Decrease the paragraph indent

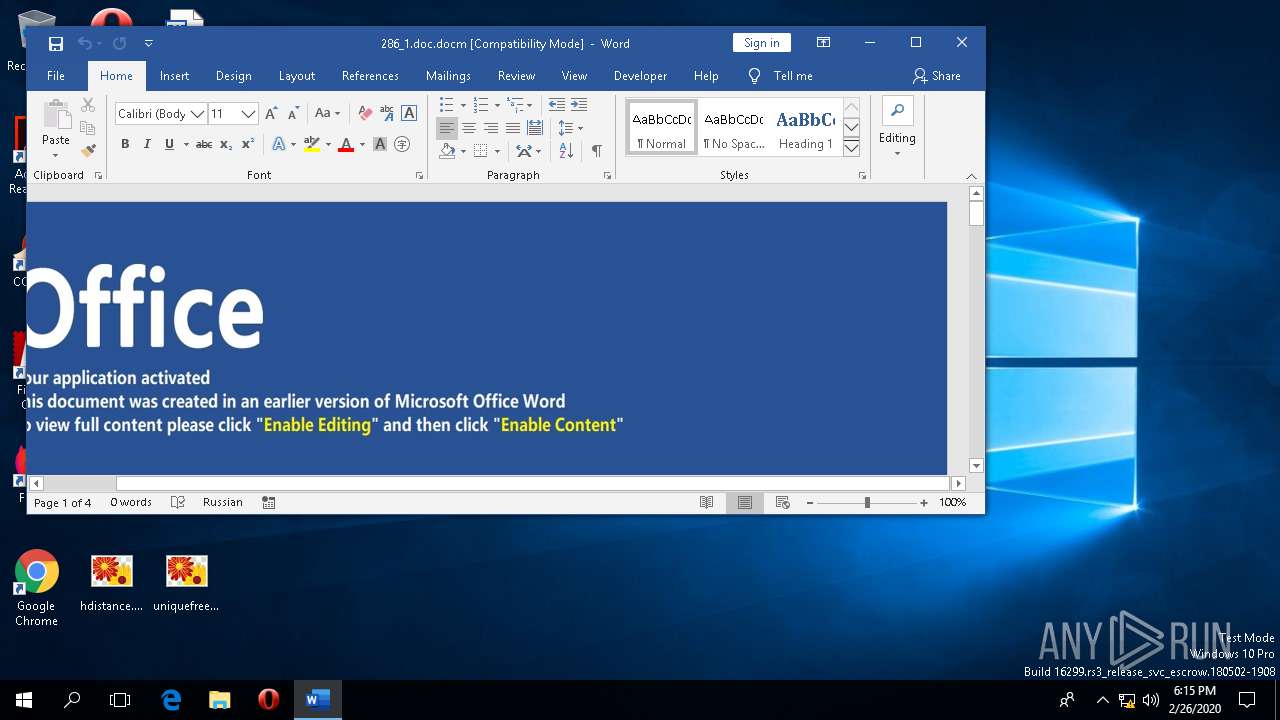[557, 105]
